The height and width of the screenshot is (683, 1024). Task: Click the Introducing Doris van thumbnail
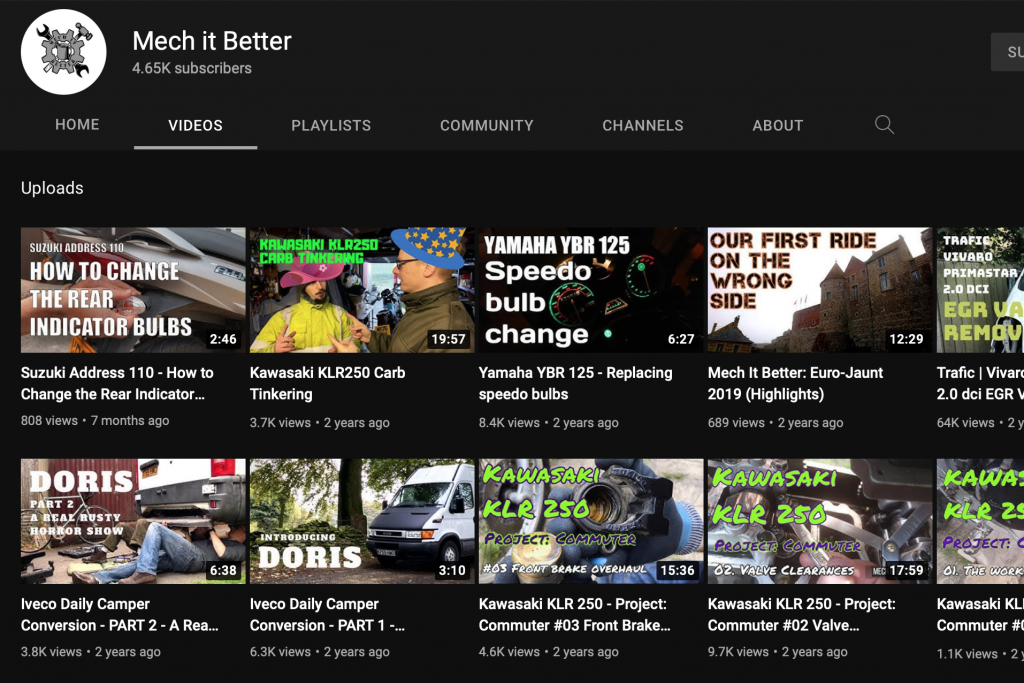[362, 521]
